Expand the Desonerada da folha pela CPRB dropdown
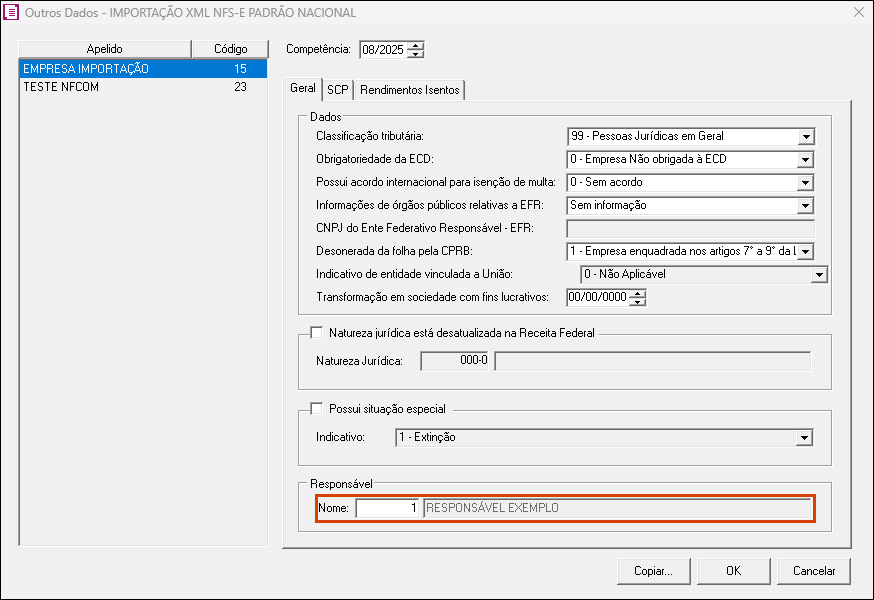Screen dimensions: 874x600 pyautogui.click(x=805, y=251)
